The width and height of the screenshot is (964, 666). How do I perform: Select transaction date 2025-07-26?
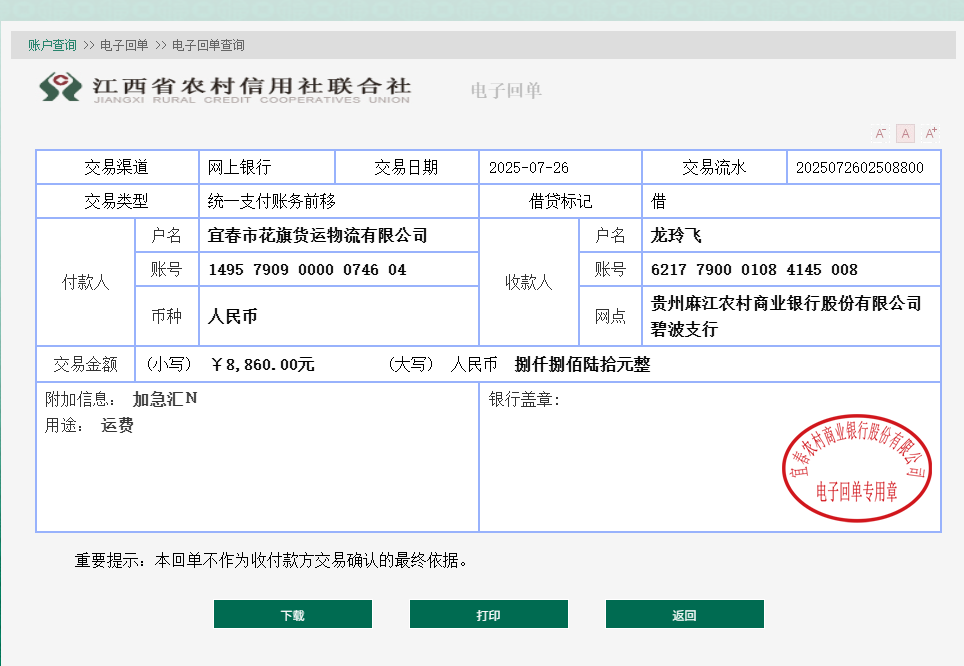tap(529, 167)
